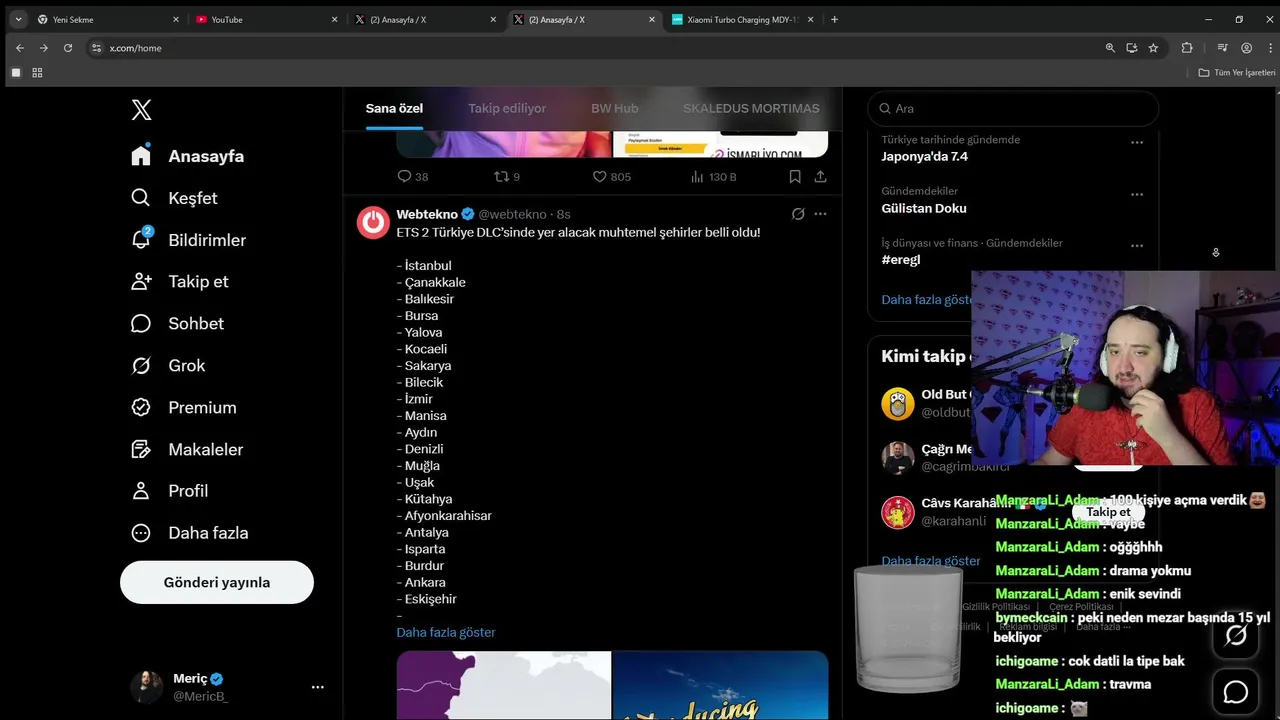Switch to Sana özel tab
Viewport: 1280px width, 720px height.
[x=394, y=108]
